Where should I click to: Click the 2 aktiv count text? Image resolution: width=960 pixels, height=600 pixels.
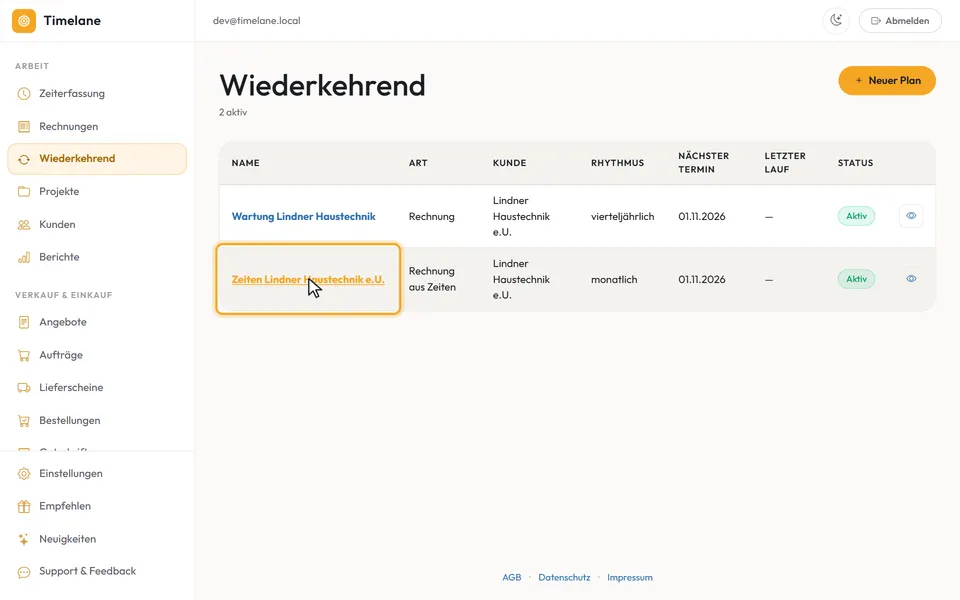point(233,113)
